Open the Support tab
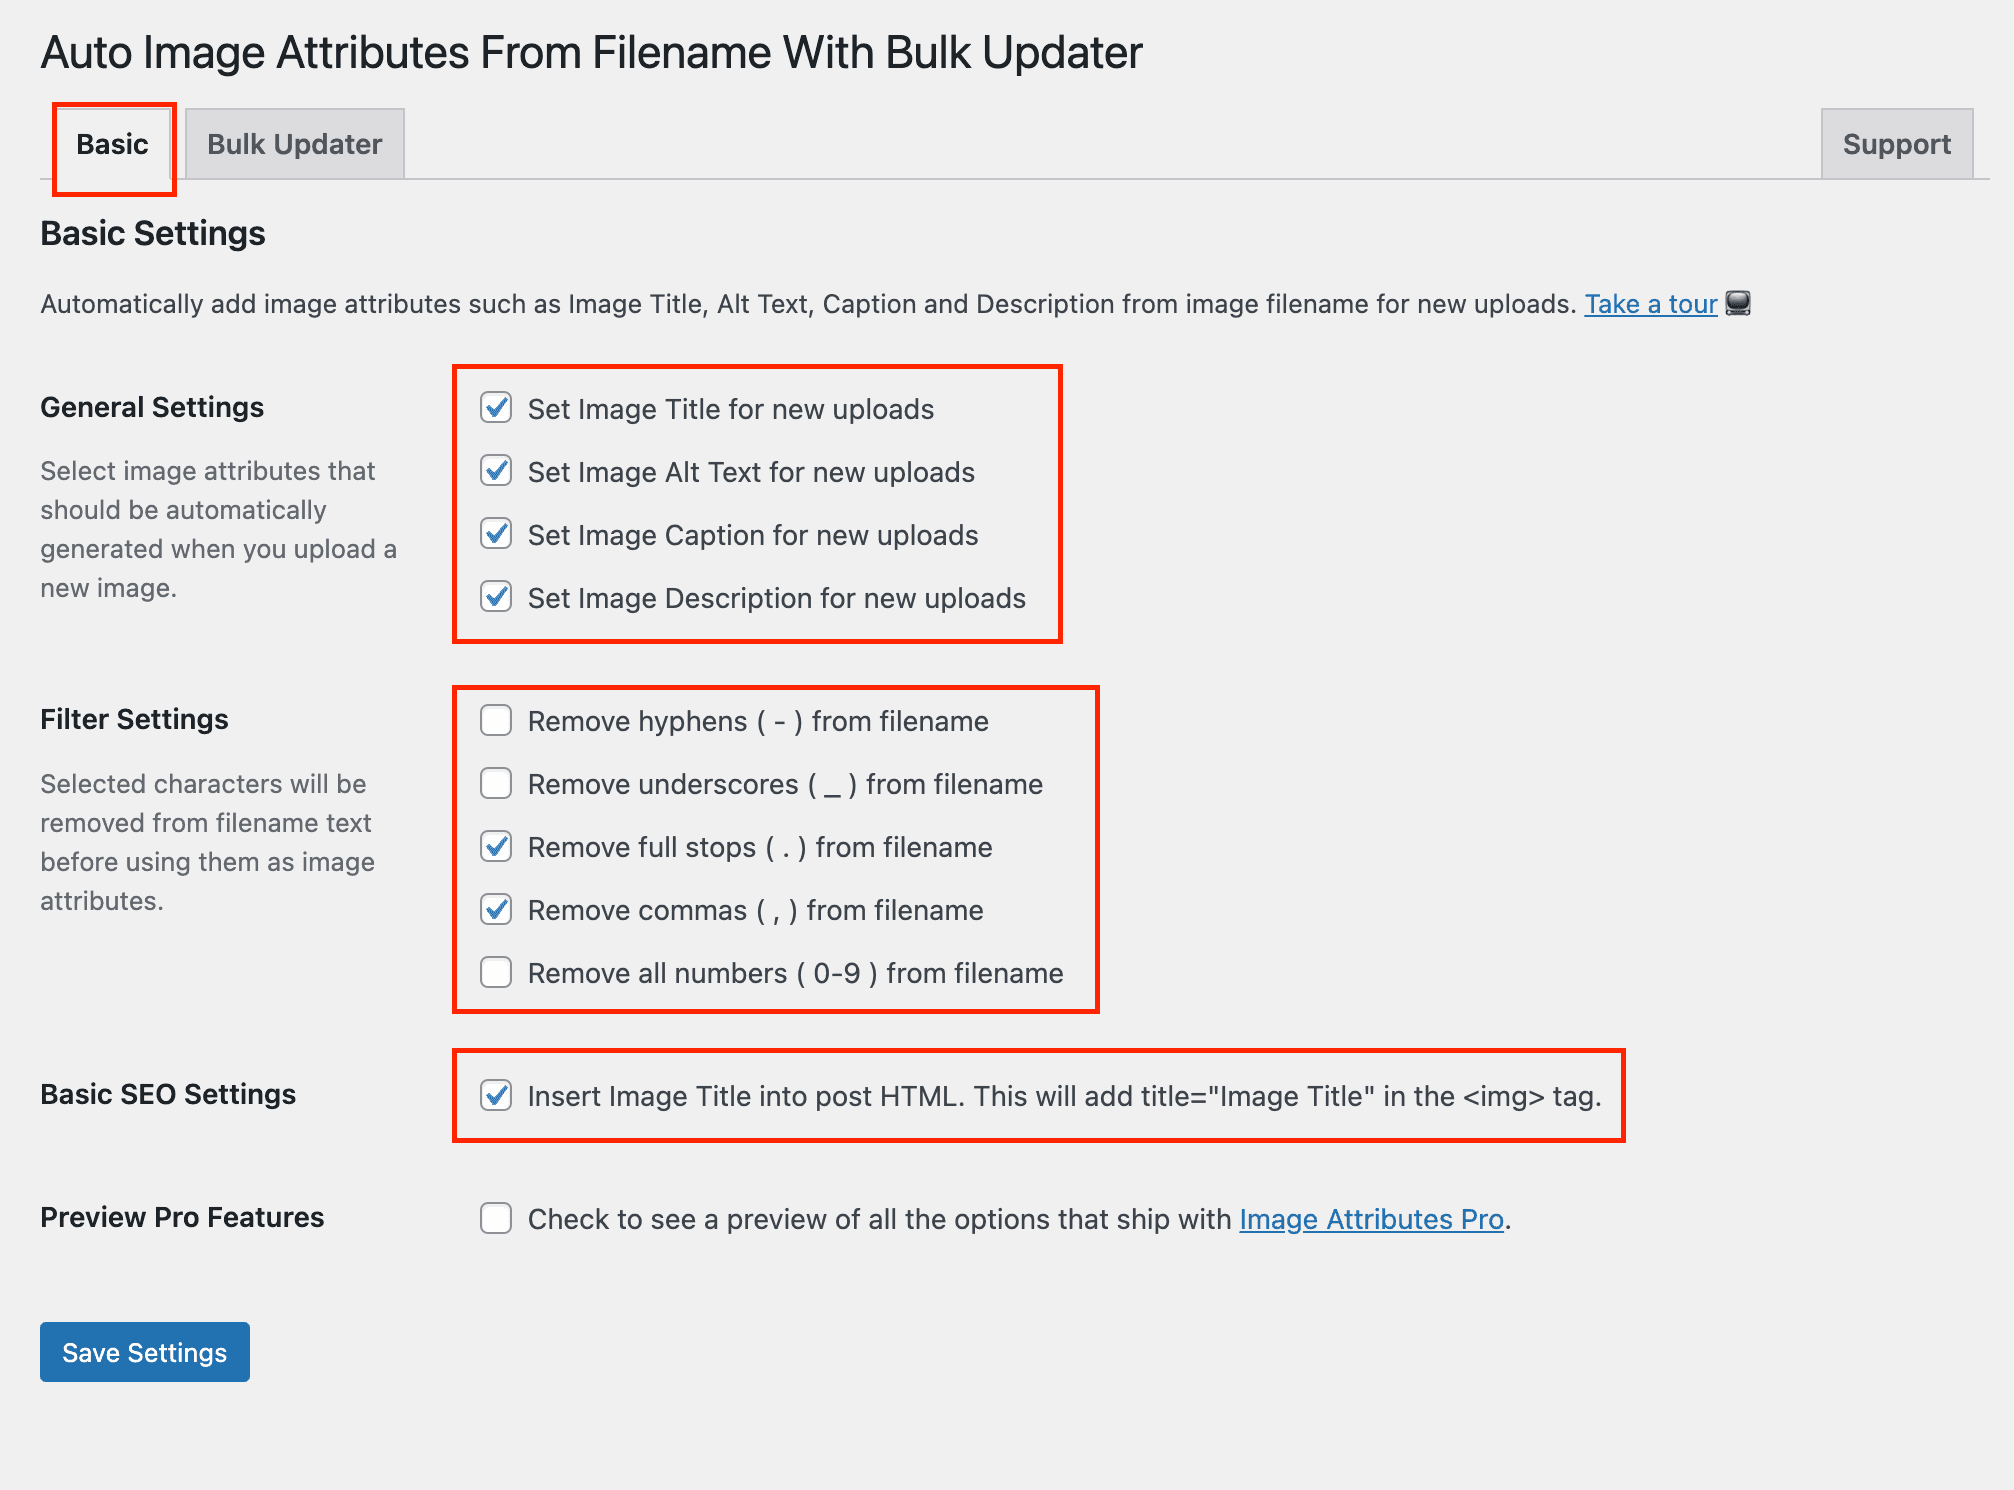This screenshot has height=1490, width=2014. (x=1896, y=144)
